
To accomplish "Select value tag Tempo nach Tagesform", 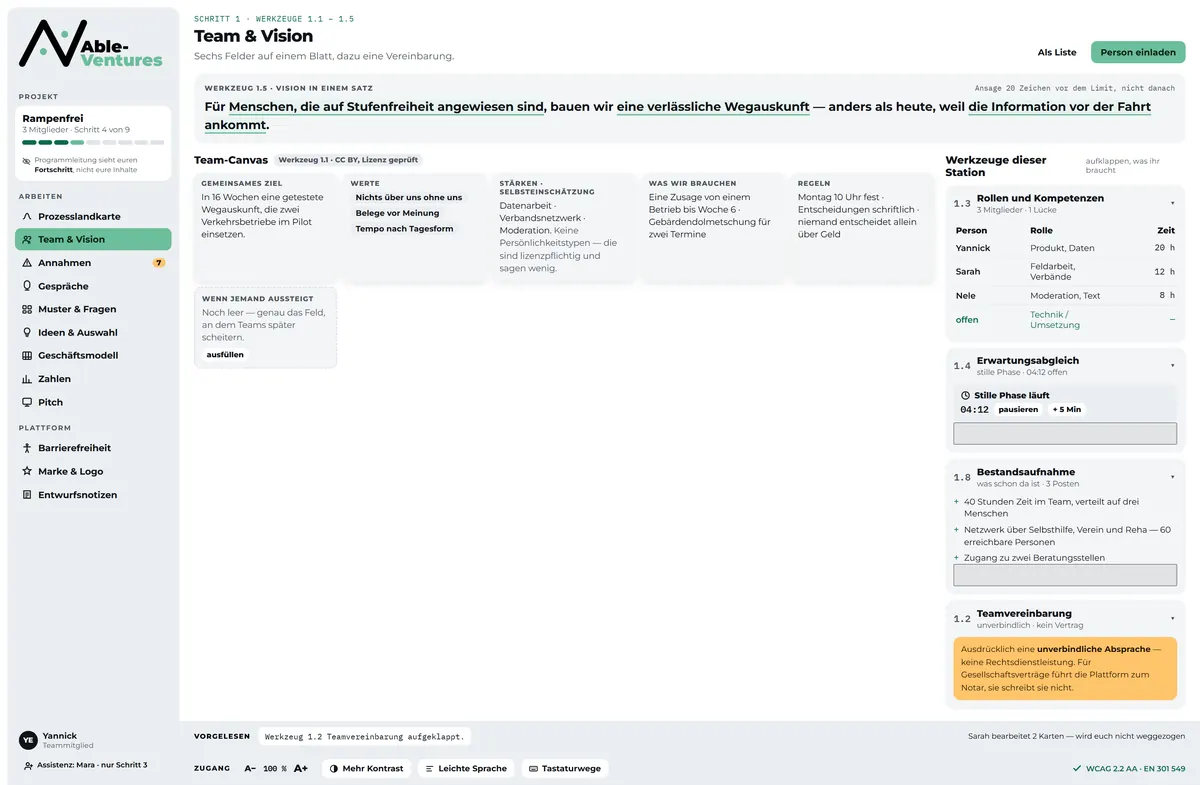I will pyautogui.click(x=404, y=229).
